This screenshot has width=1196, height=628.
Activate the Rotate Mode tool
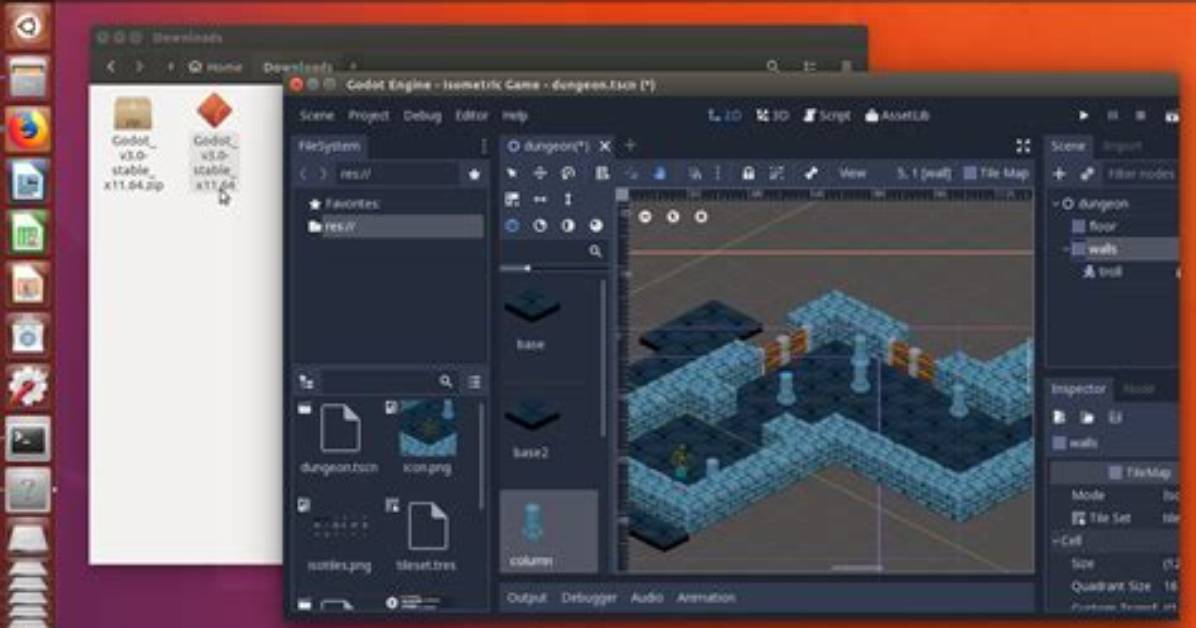click(567, 174)
